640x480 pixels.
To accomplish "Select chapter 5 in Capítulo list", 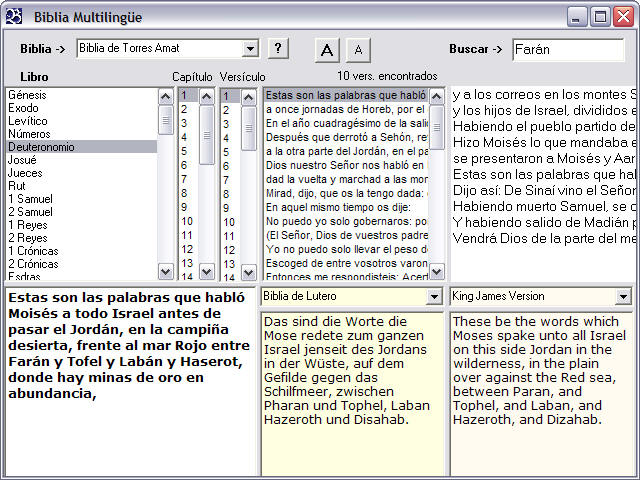I will [189, 151].
